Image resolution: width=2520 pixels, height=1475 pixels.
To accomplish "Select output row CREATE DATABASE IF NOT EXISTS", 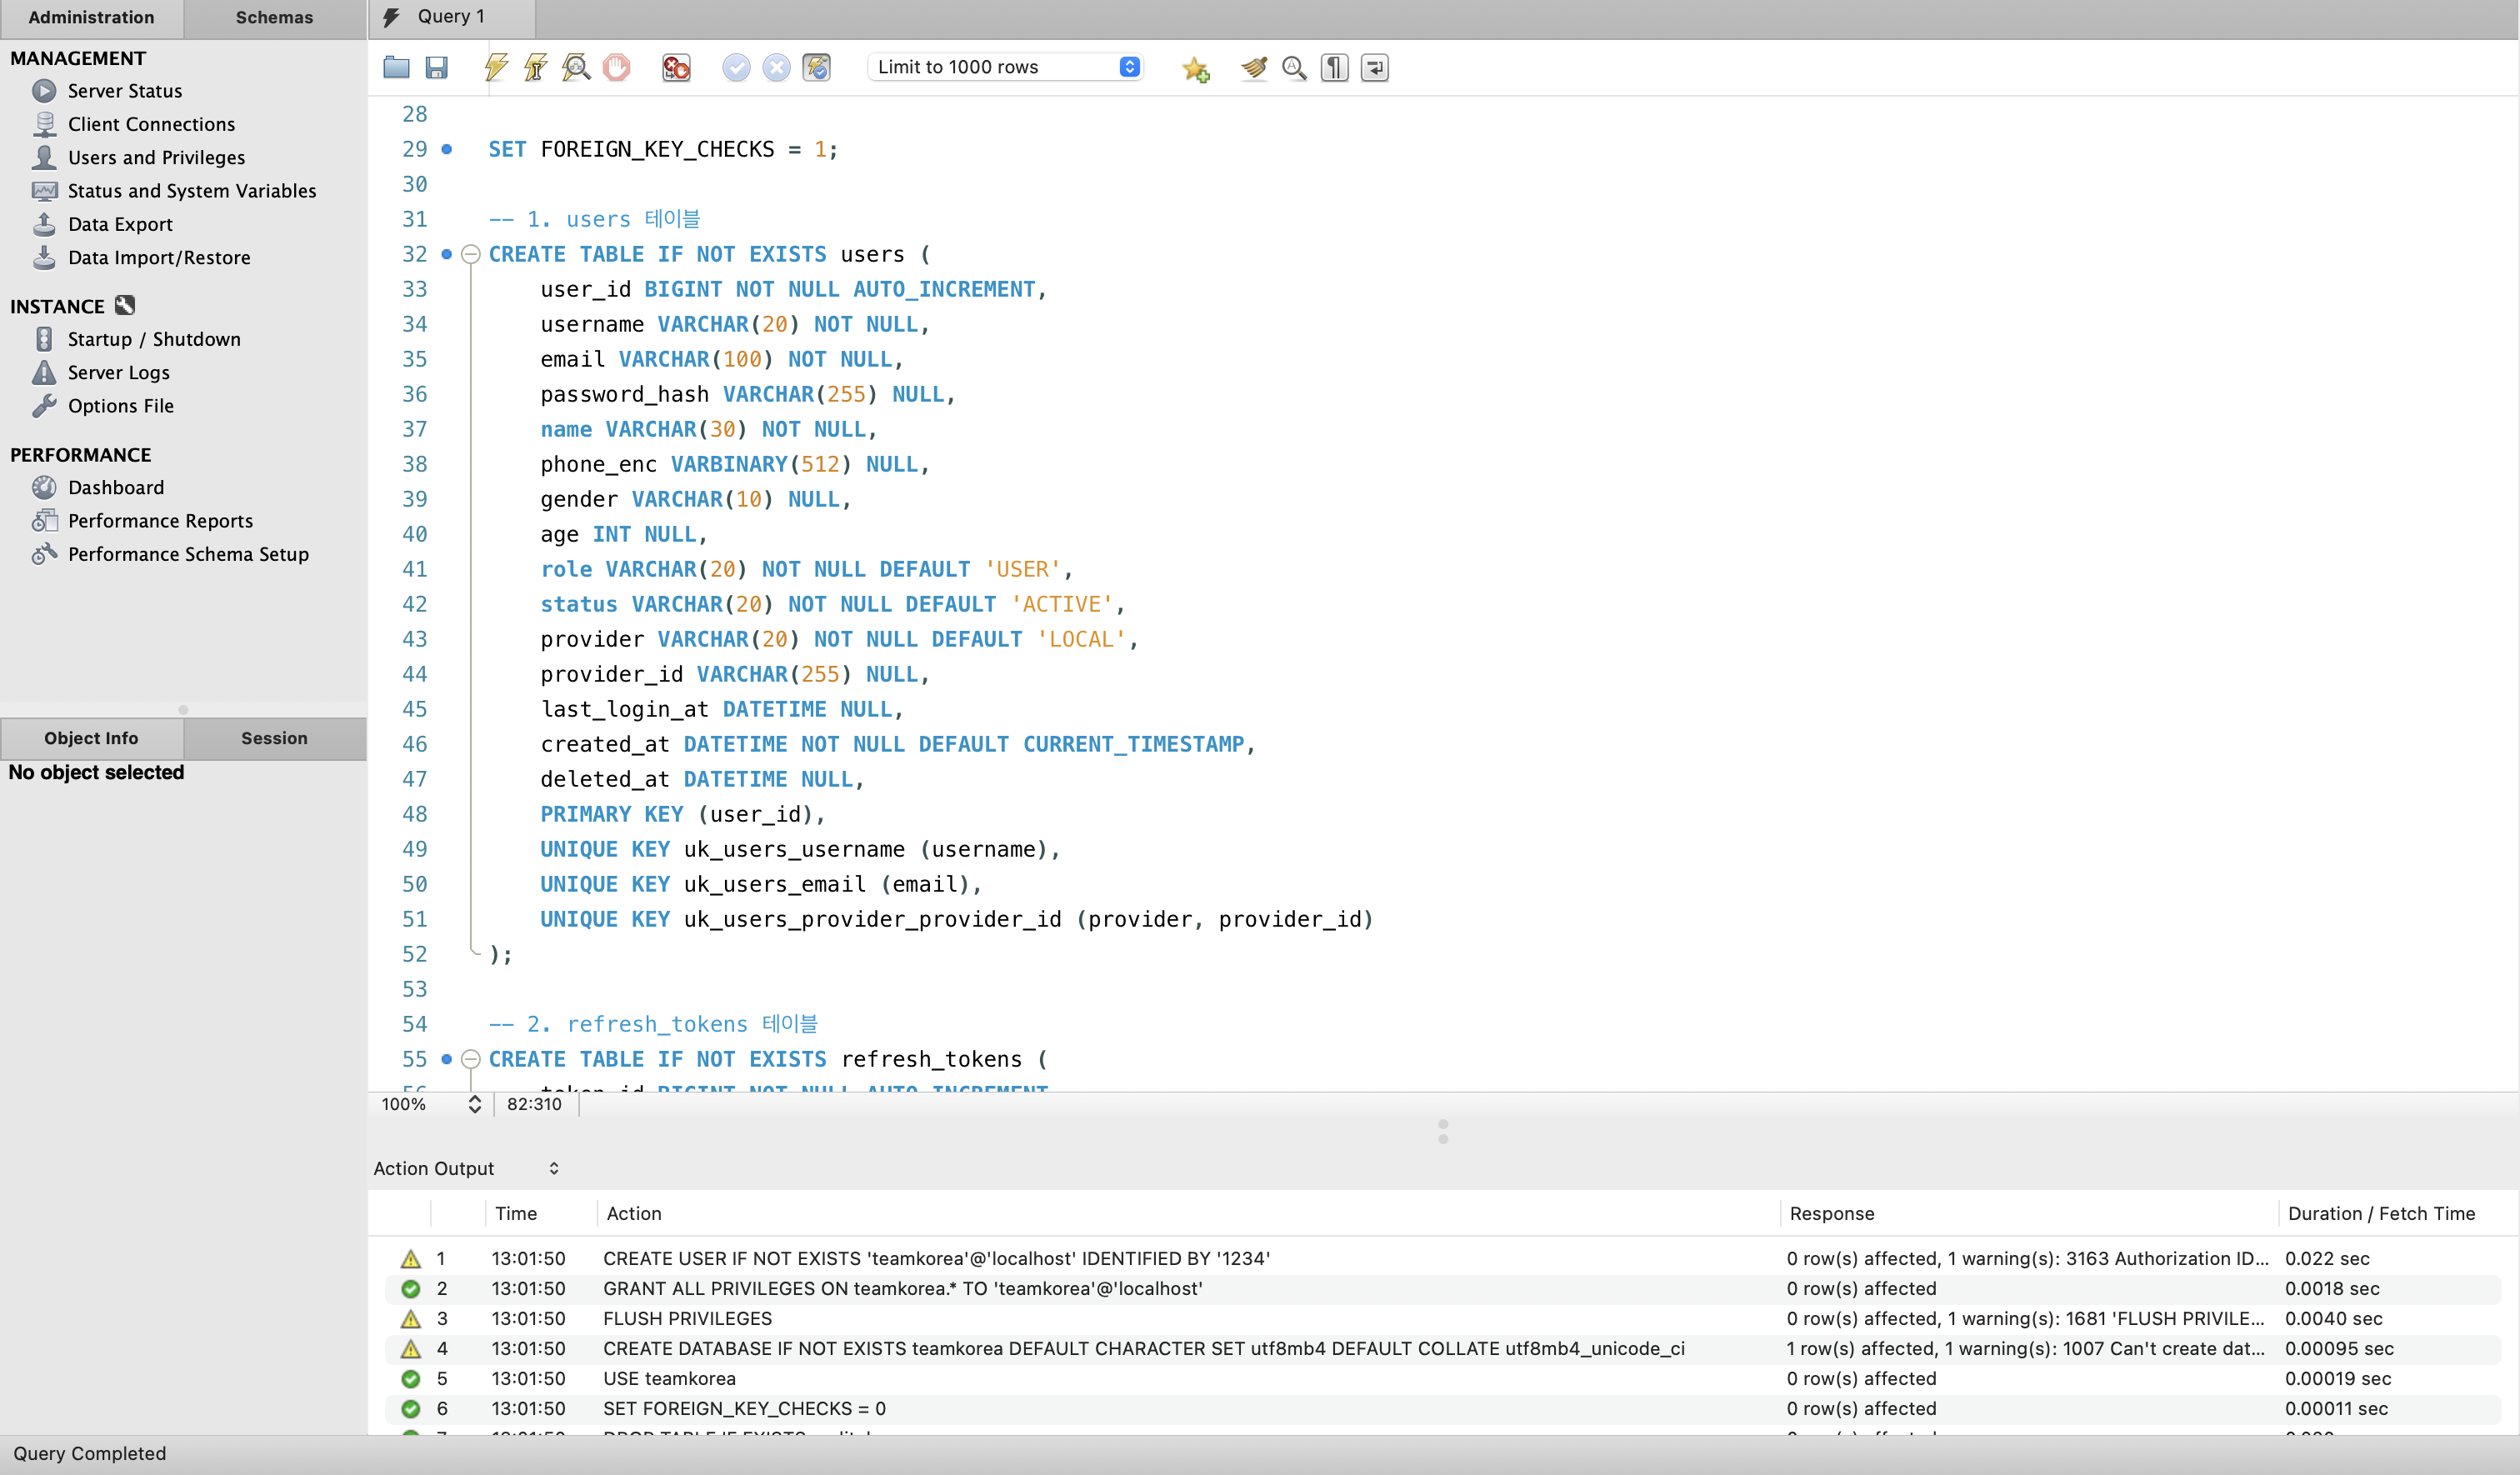I will (x=1442, y=1348).
